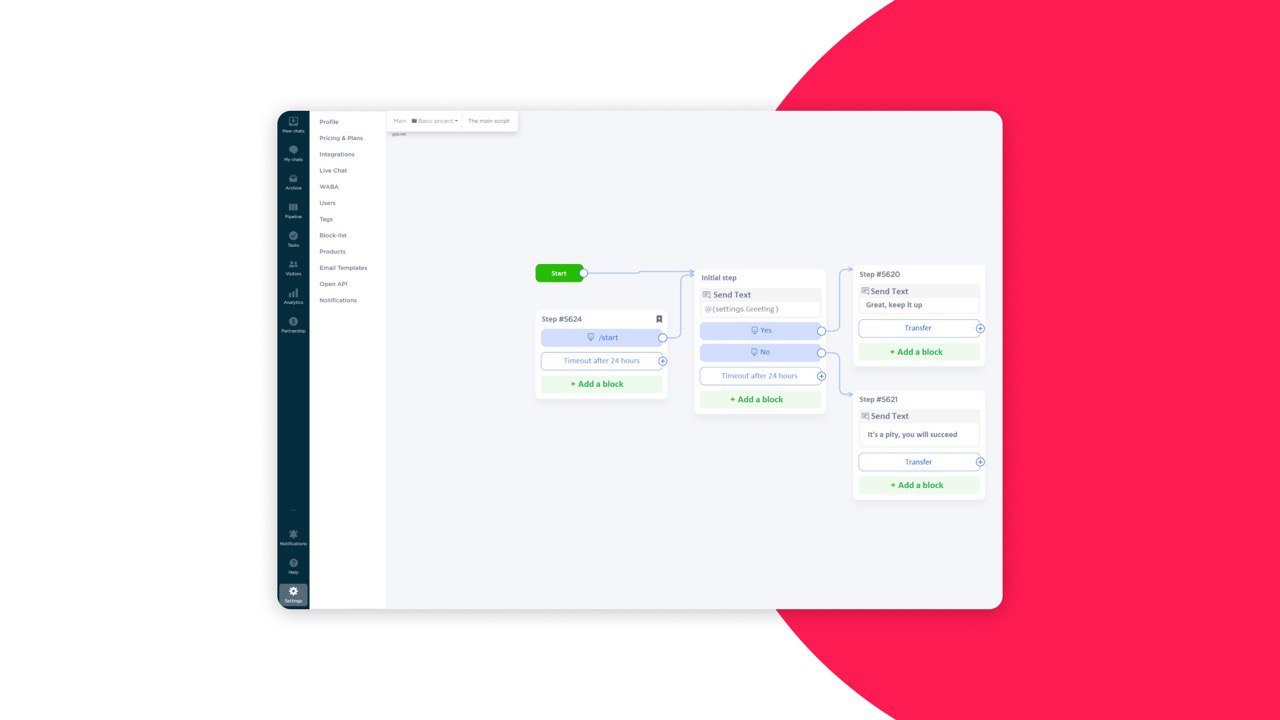This screenshot has width=1280, height=720.
Task: Click plus connector on Step #5620 Transfer
Action: (980, 328)
